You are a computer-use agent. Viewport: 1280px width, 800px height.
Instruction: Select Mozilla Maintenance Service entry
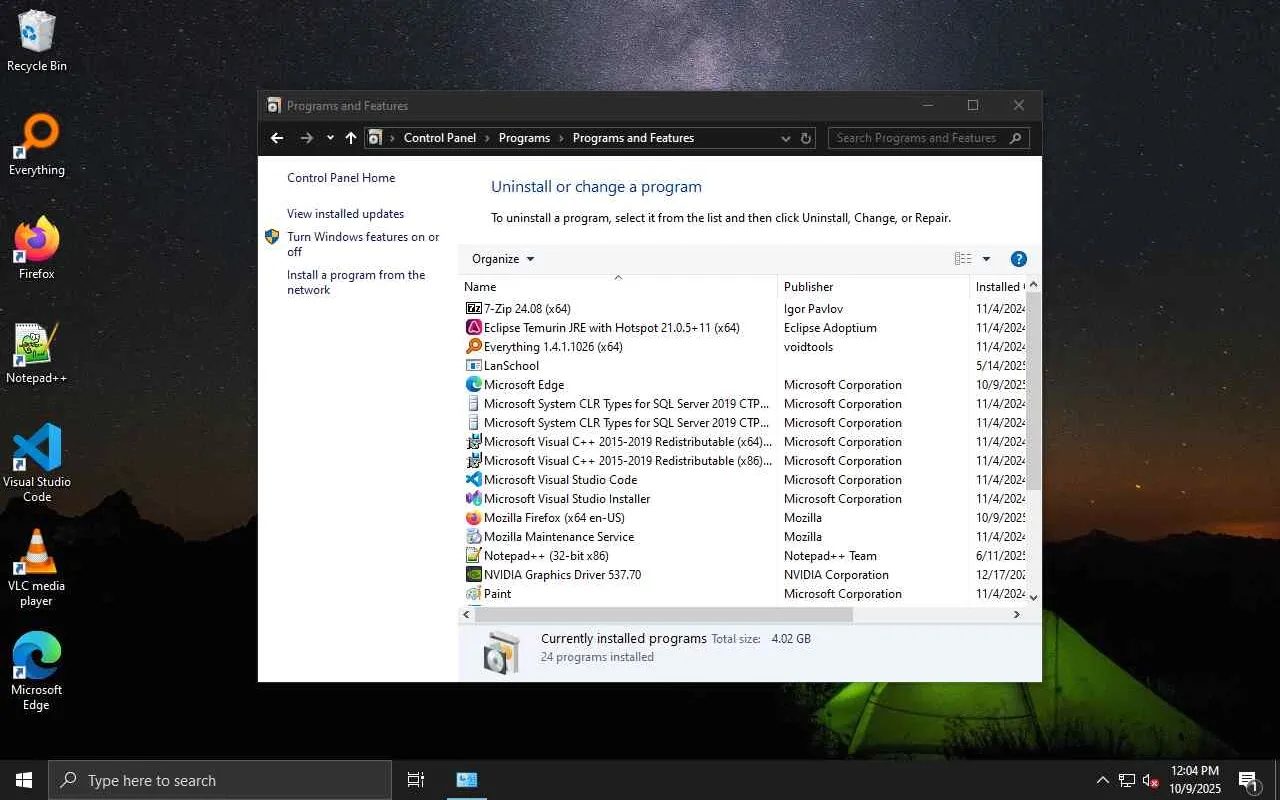tap(742, 537)
